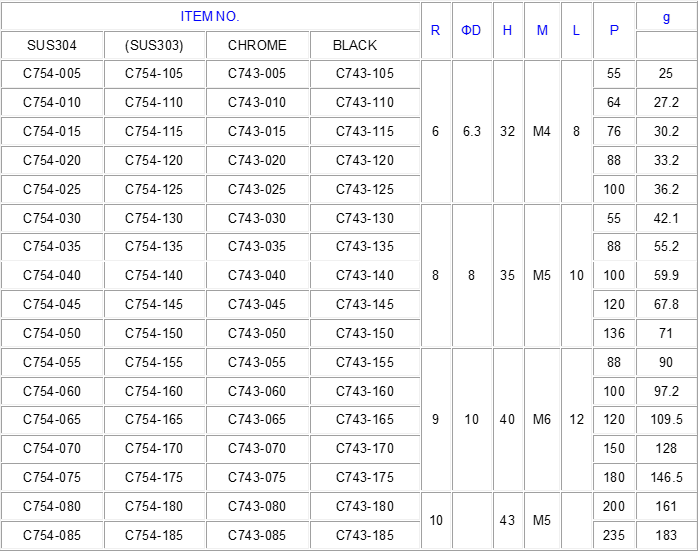
Task: Select the CHROME column header
Action: click(x=257, y=45)
